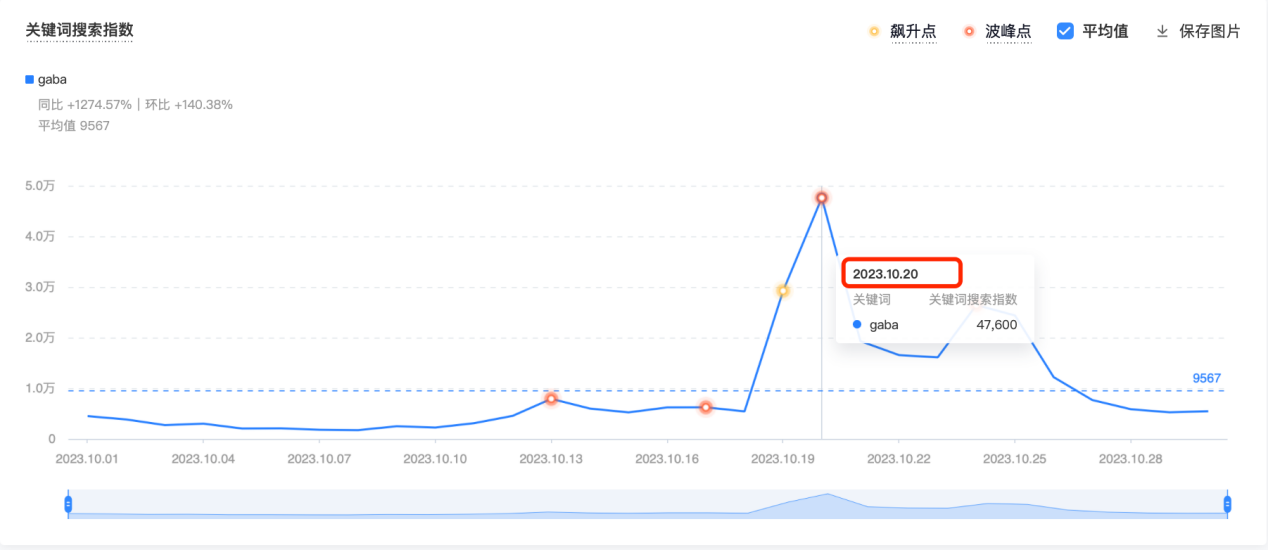1268x550 pixels.
Task: Click the yellow 飙升点 legend dot icon
Action: coord(874,31)
